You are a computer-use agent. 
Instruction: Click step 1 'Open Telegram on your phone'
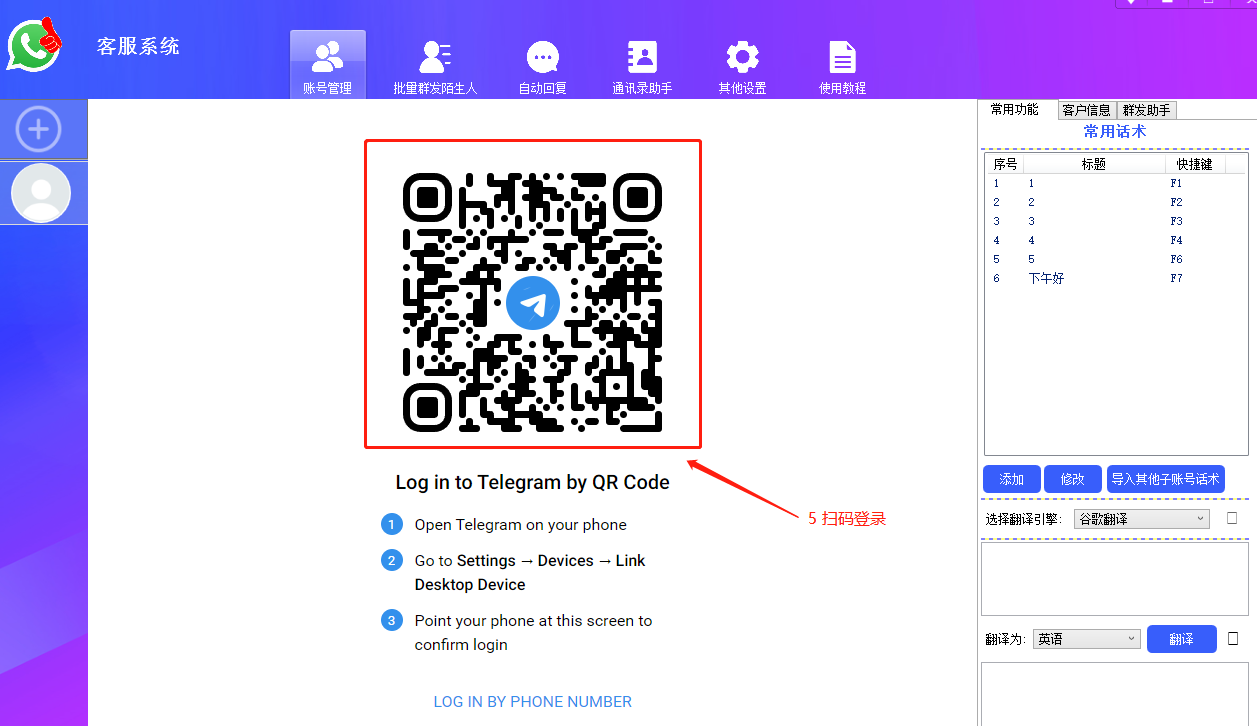click(521, 525)
